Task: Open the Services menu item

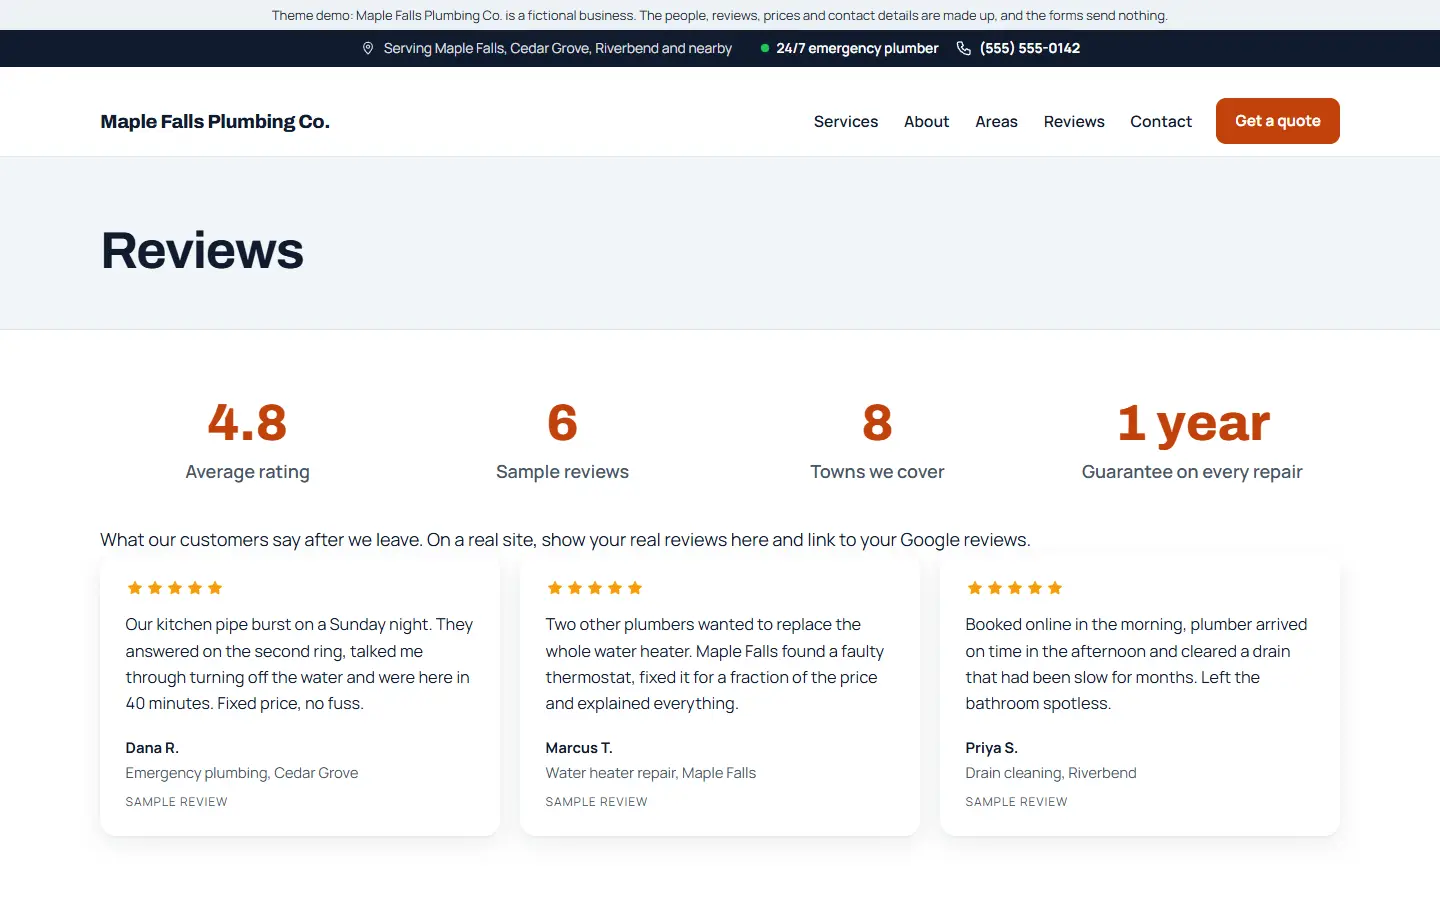Action: (x=846, y=121)
